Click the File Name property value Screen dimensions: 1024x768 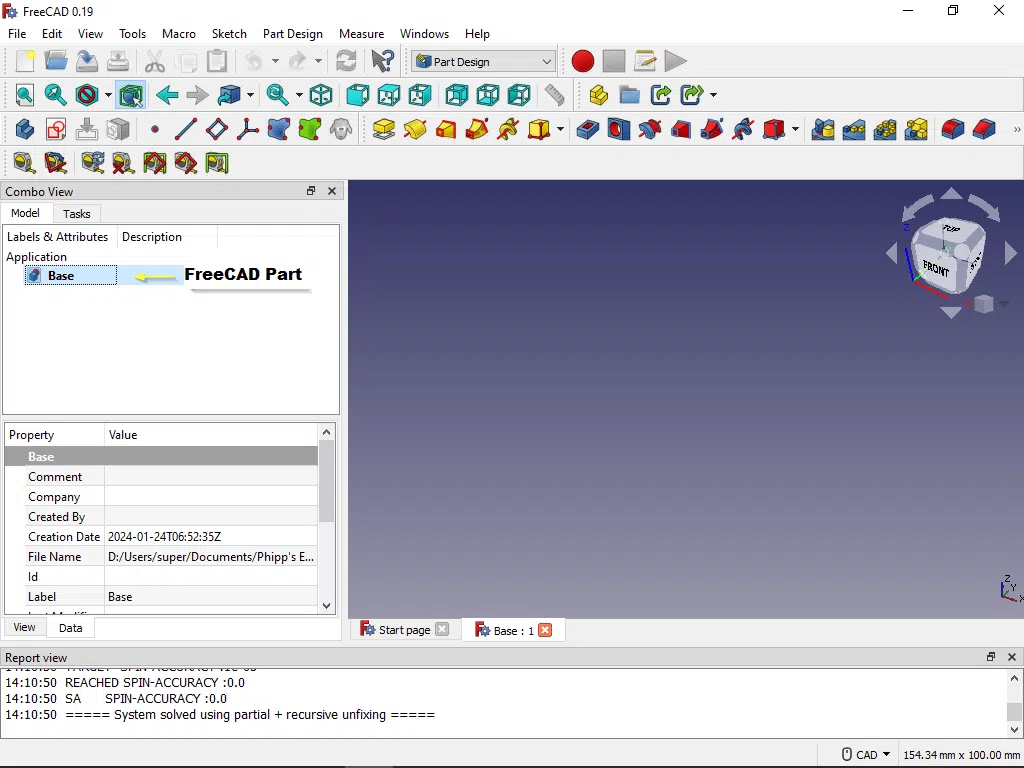211,557
